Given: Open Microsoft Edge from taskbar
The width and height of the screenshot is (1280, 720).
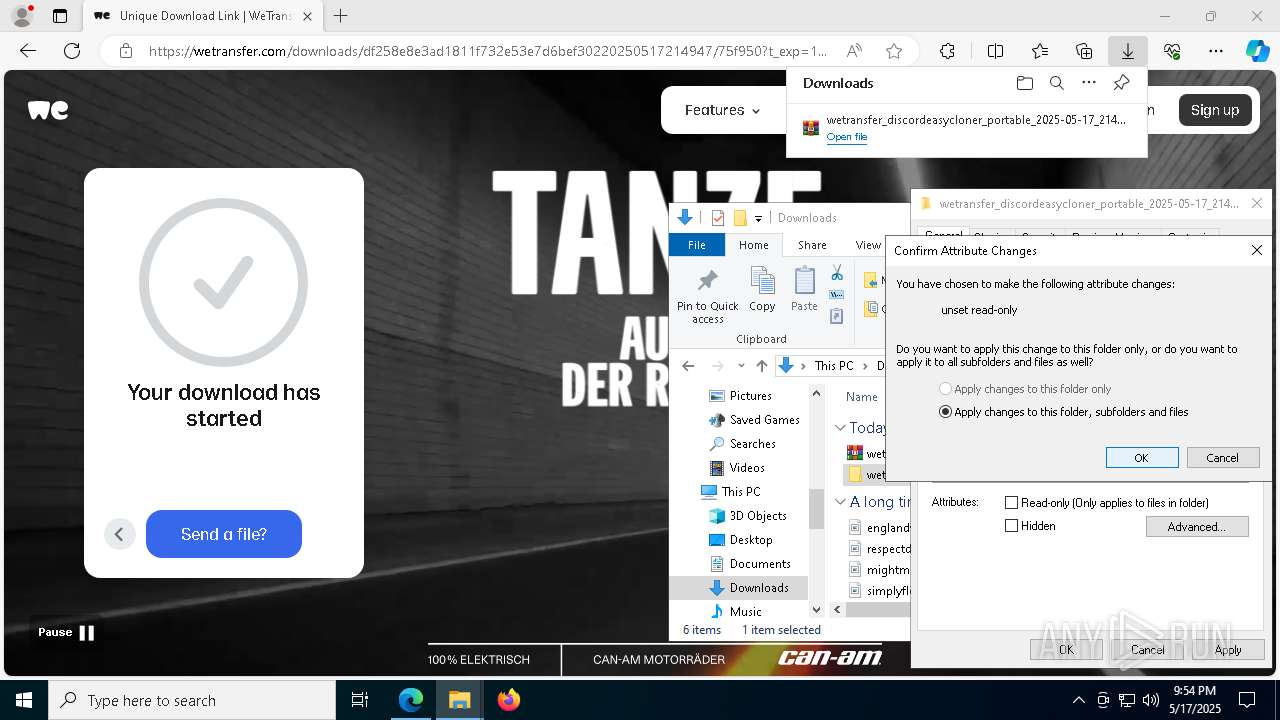Looking at the screenshot, I should [411, 700].
